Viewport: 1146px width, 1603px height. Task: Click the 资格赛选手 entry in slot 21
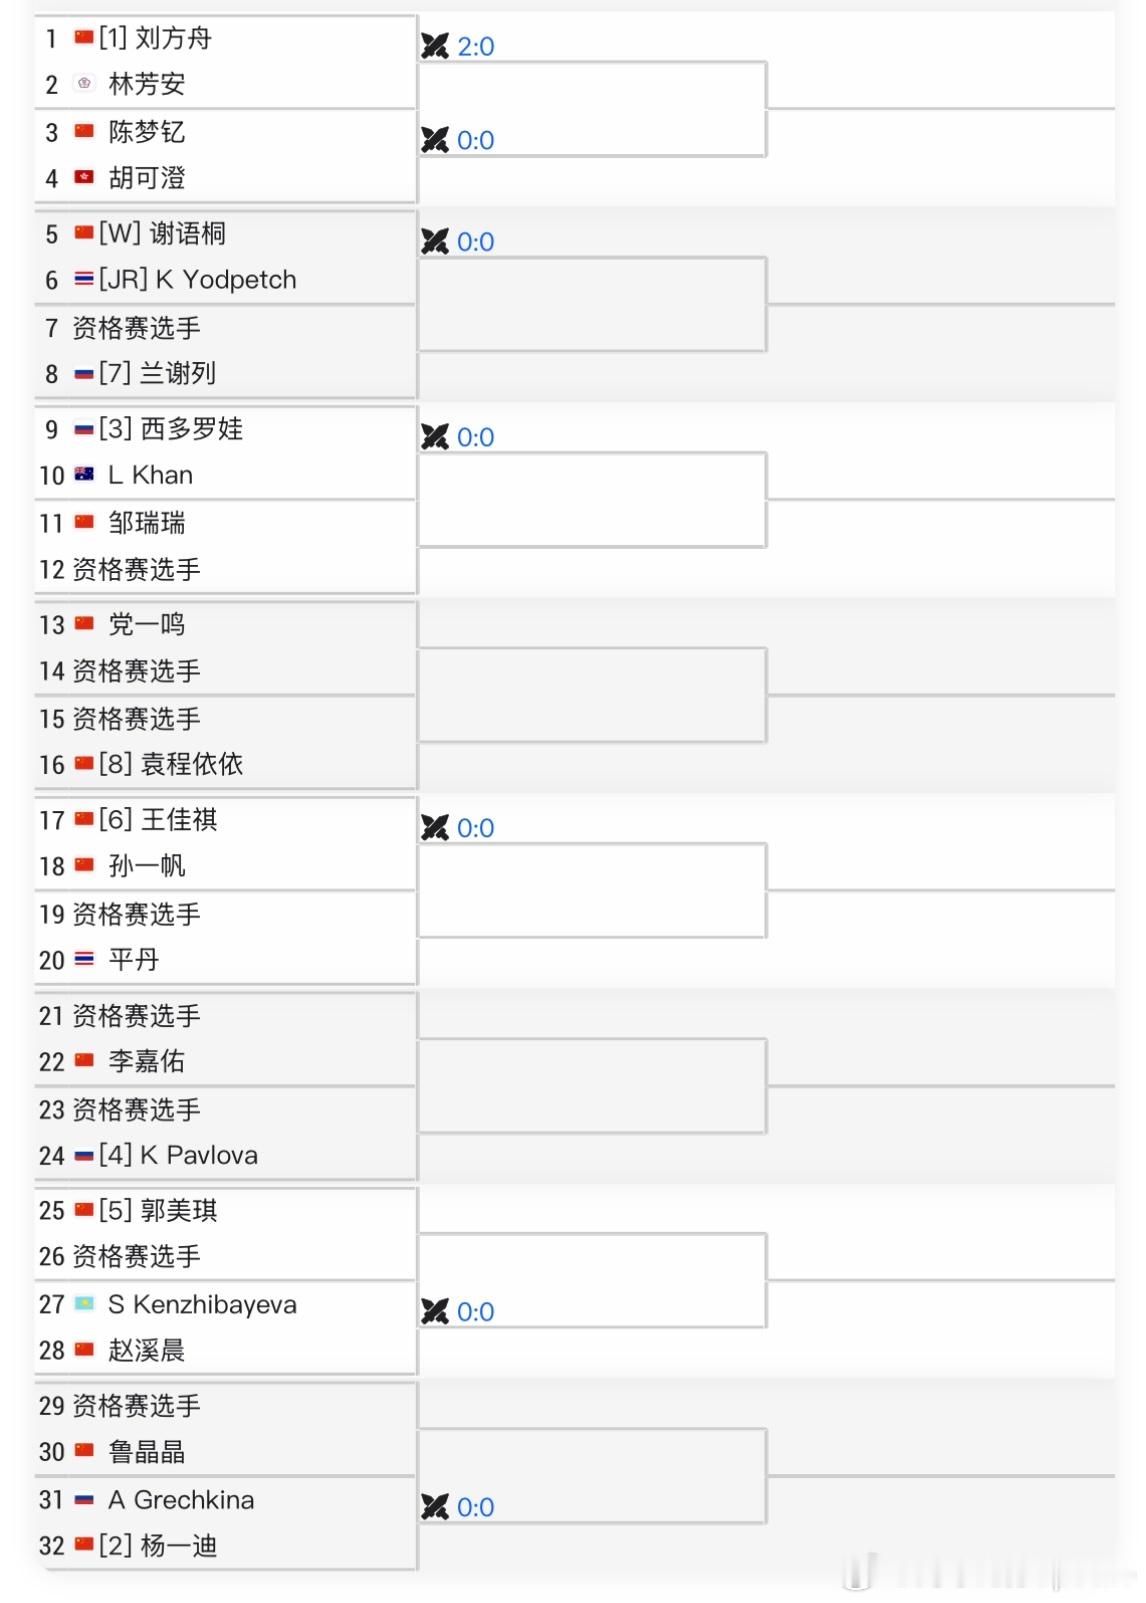pyautogui.click(x=136, y=1016)
